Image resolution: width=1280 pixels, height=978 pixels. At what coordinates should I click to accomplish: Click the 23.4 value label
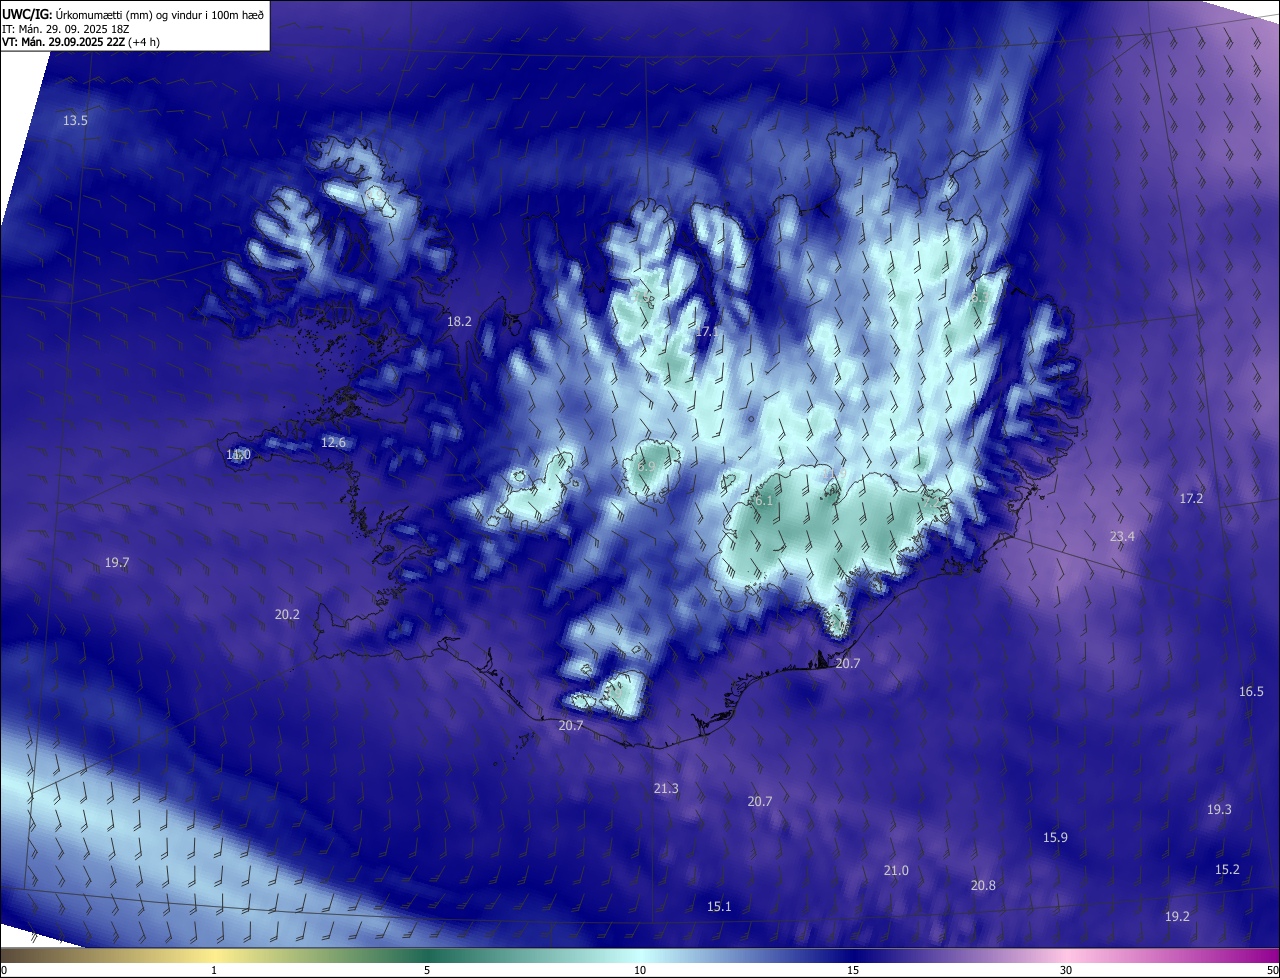click(x=1122, y=537)
